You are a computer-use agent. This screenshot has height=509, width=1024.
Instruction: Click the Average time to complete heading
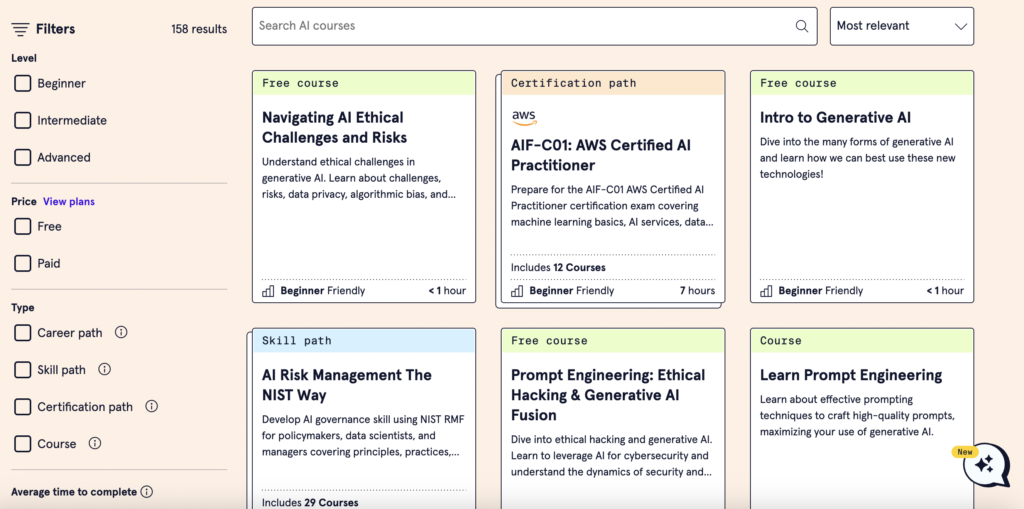[x=74, y=492]
